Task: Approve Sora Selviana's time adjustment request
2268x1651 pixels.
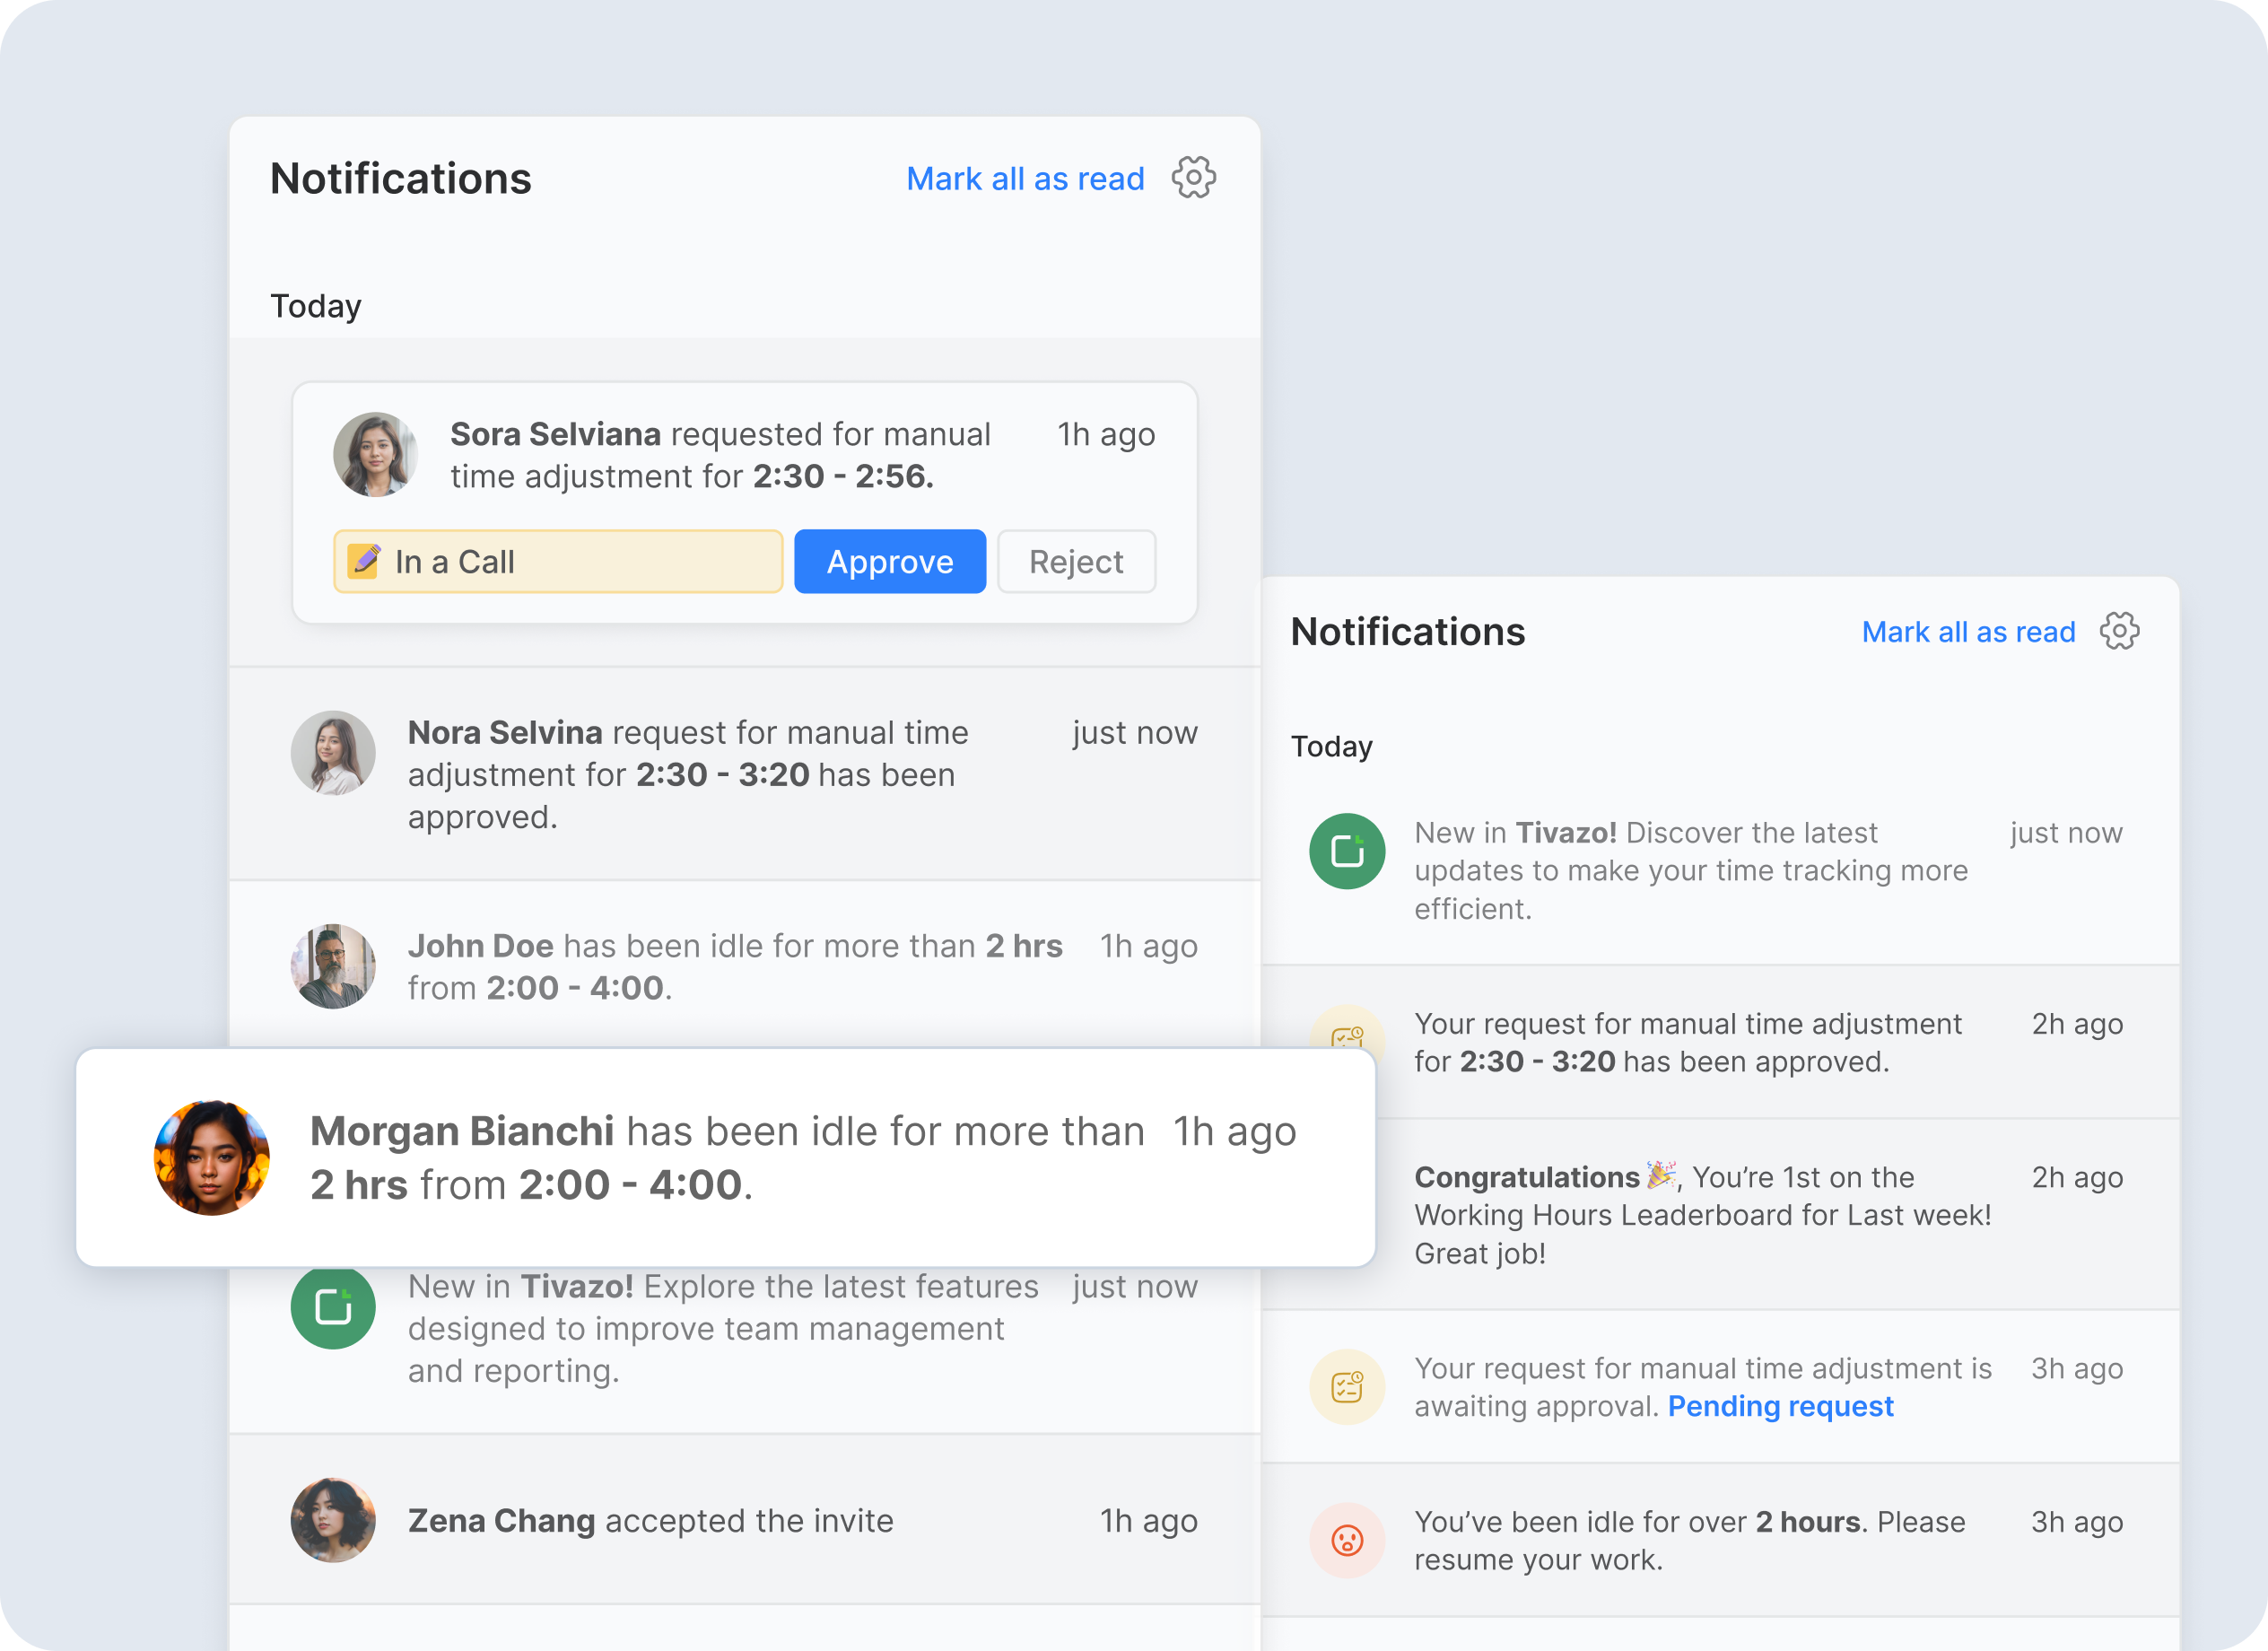Action: pos(889,561)
